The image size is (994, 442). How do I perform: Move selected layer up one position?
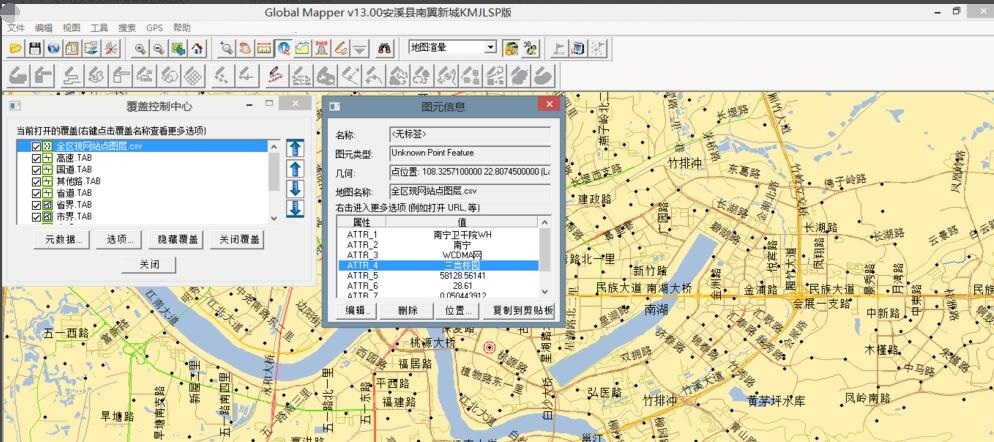(295, 169)
